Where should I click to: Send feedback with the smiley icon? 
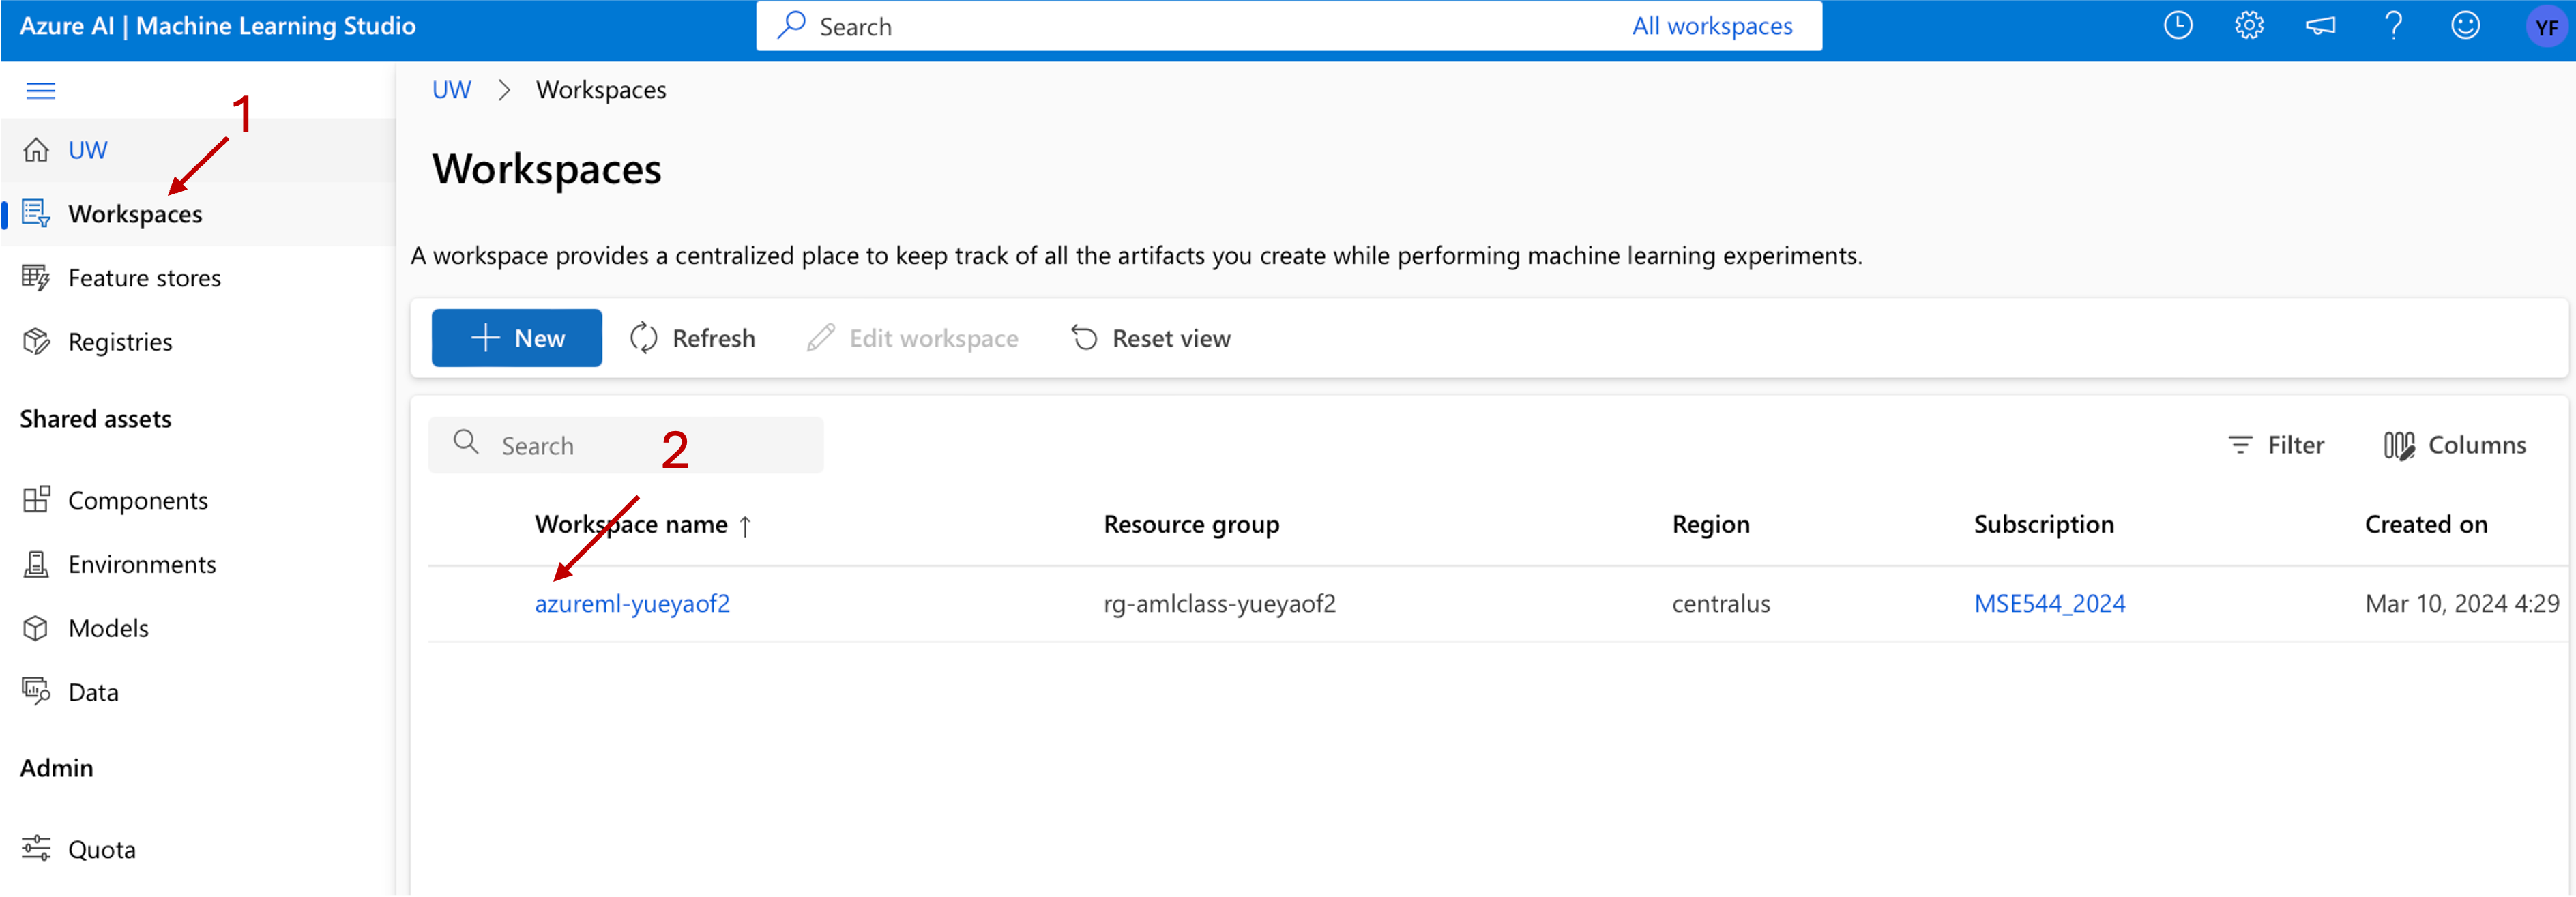pyautogui.click(x=2465, y=25)
